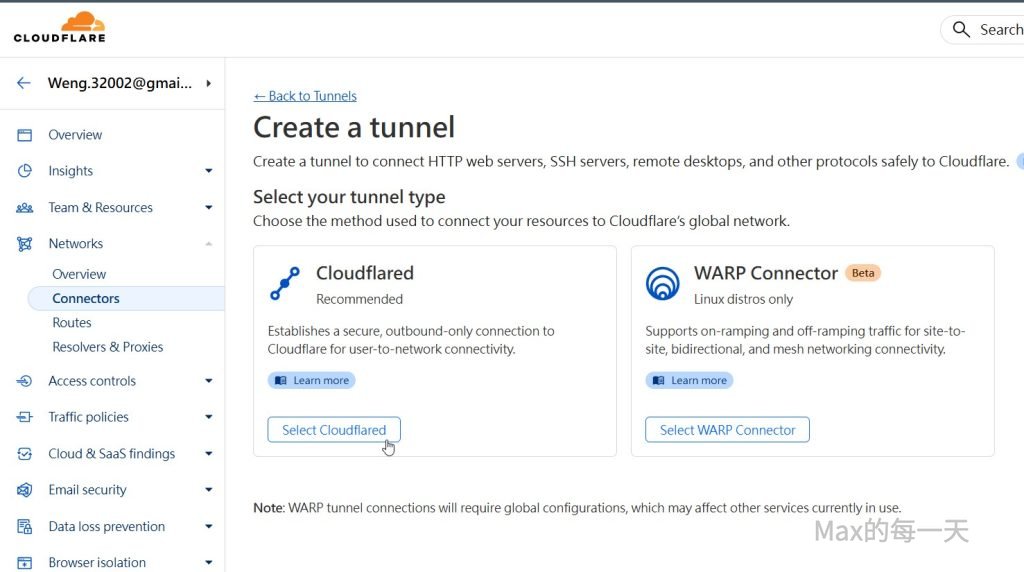Click the Insights clock icon
Viewport: 1024px width, 572px height.
coord(25,171)
